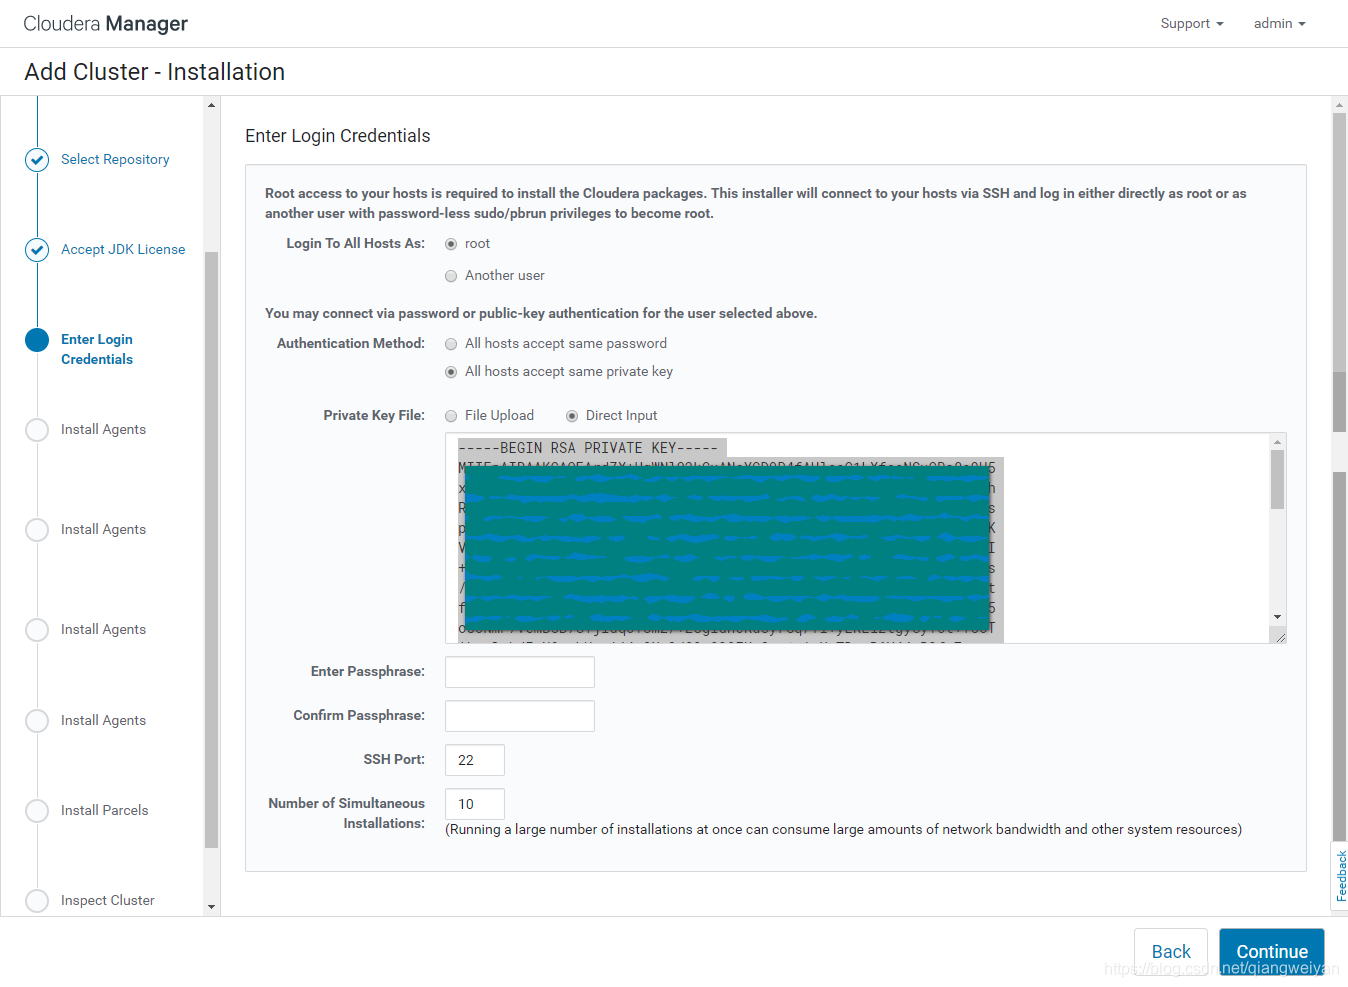This screenshot has height=987, width=1348.
Task: Open the admin user dropdown
Action: pos(1280,23)
